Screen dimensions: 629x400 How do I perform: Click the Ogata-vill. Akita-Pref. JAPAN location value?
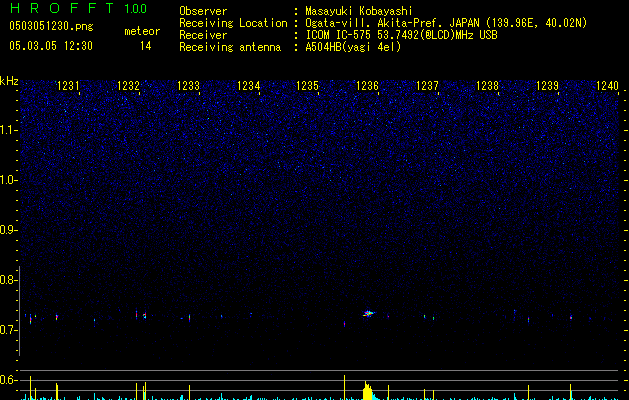click(446, 23)
